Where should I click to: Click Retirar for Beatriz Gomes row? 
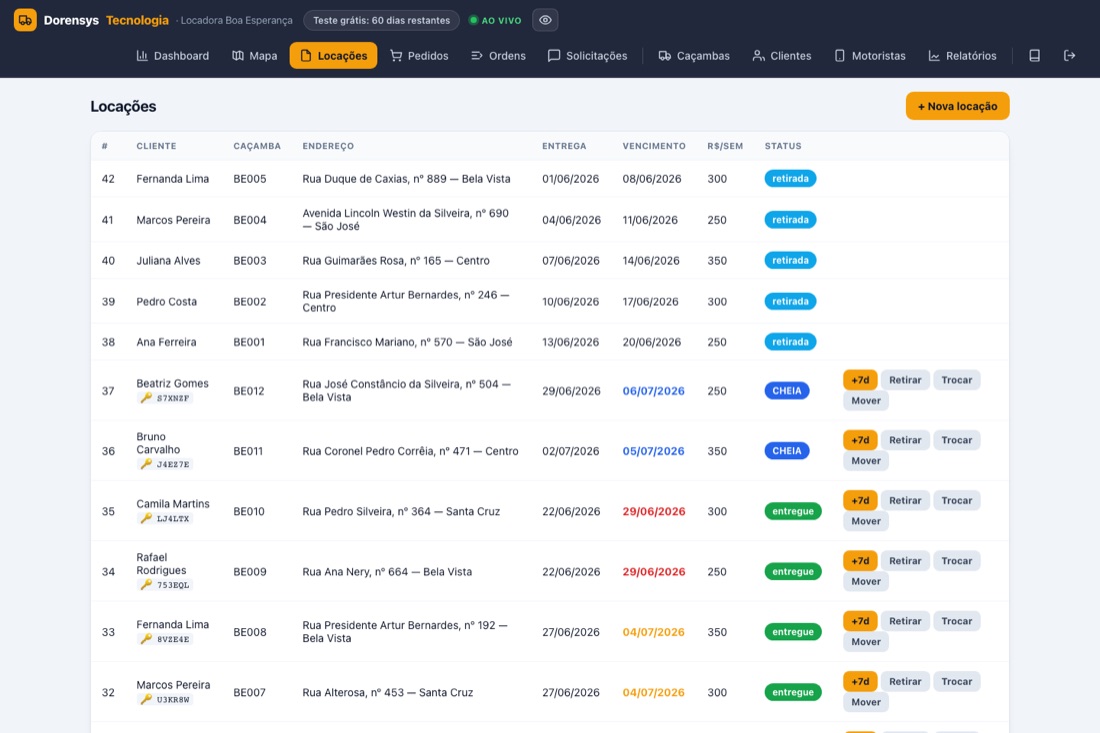coord(905,379)
